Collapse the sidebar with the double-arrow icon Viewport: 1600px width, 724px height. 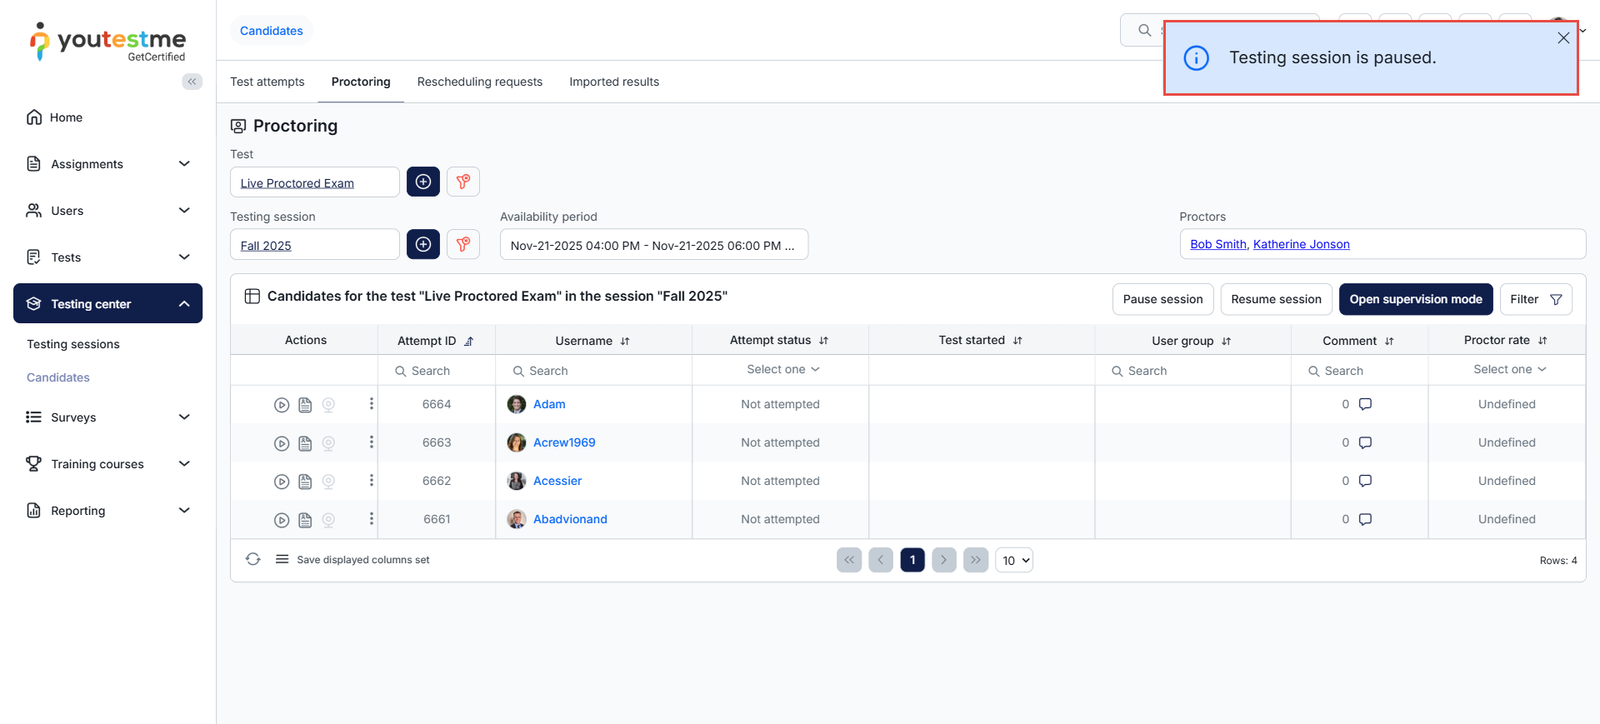192,82
